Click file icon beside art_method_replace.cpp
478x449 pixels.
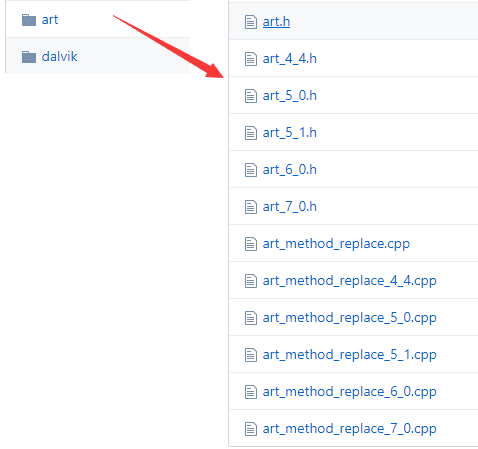(251, 244)
